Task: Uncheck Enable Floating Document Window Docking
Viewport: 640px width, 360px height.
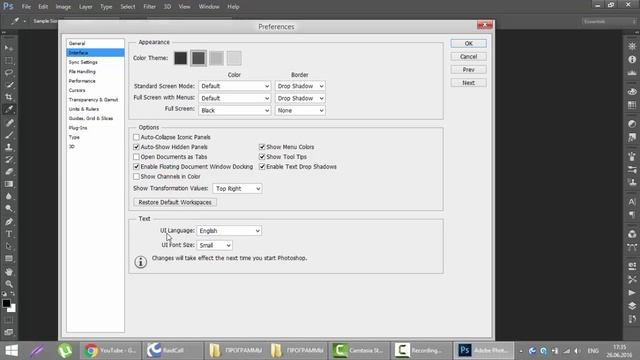Action: (x=136, y=167)
